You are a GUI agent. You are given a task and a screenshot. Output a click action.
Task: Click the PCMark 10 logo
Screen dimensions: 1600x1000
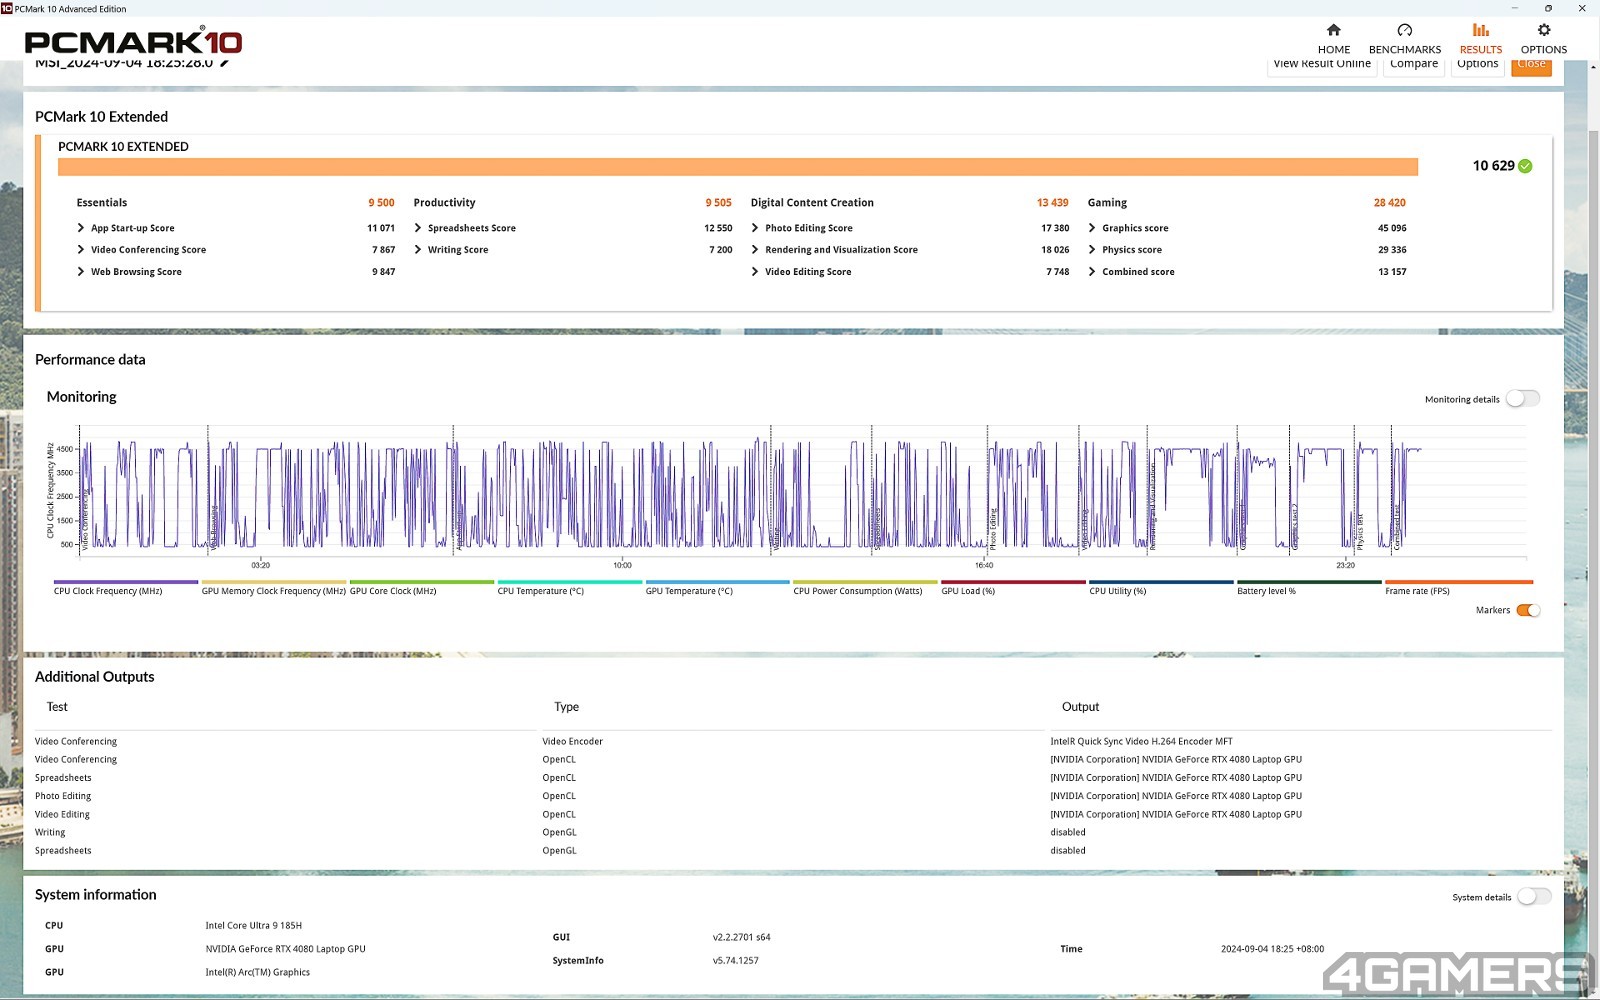133,42
